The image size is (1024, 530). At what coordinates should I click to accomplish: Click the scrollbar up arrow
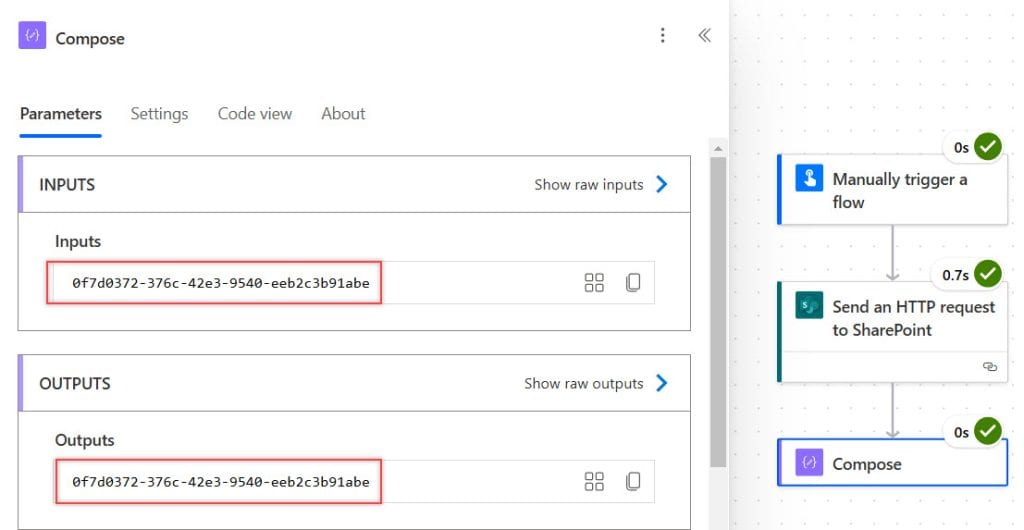[718, 148]
